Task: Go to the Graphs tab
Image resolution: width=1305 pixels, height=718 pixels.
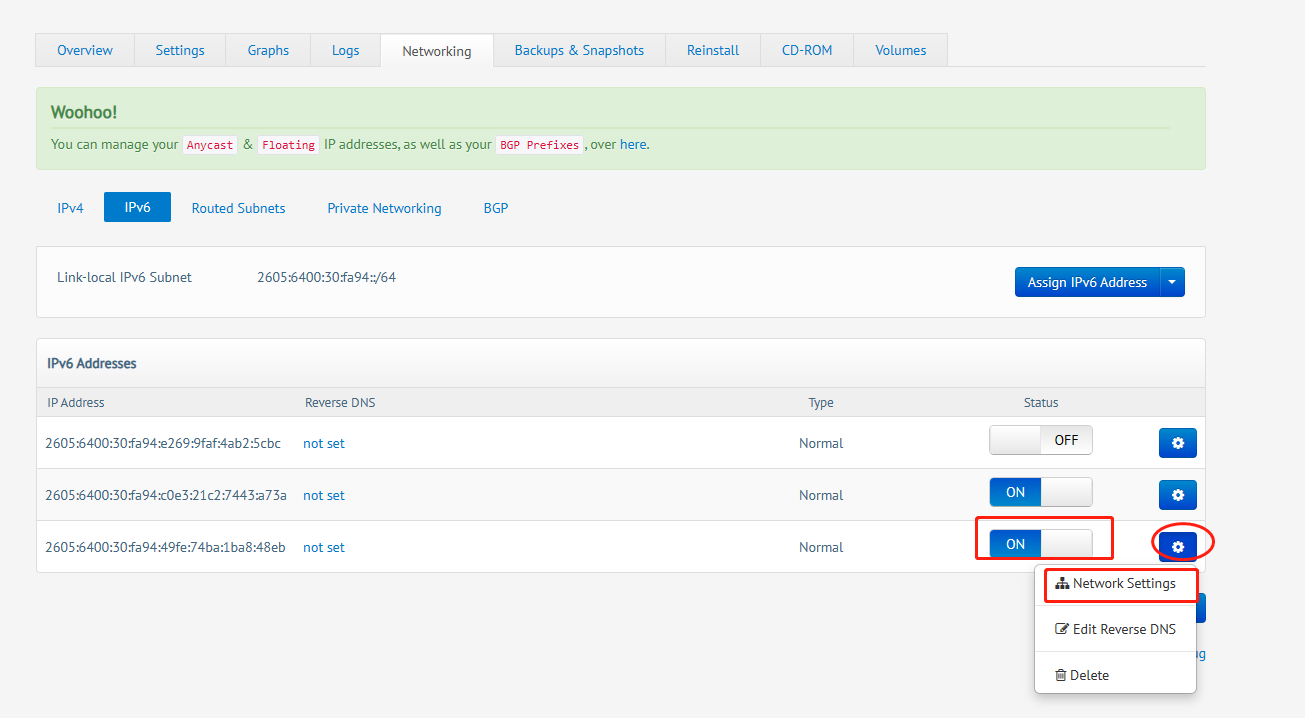Action: coord(268,50)
